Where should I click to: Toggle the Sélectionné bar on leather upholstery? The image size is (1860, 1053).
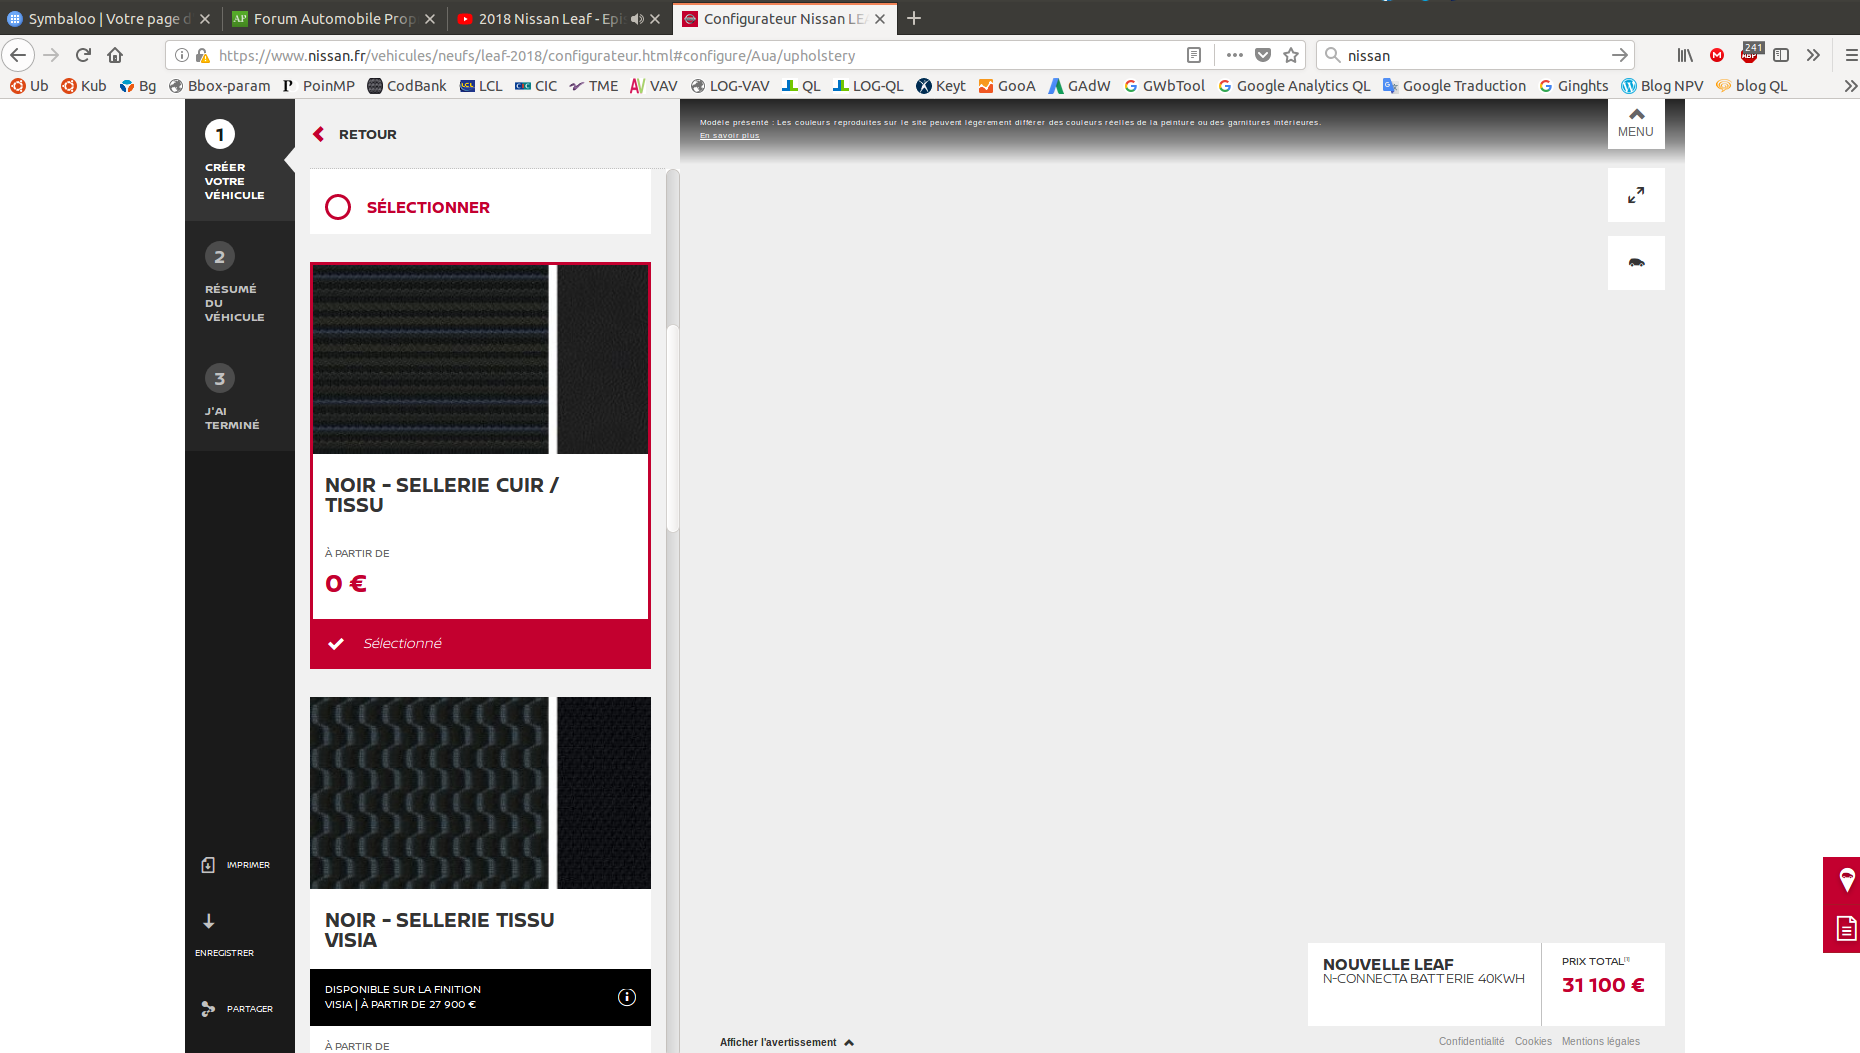click(x=480, y=644)
